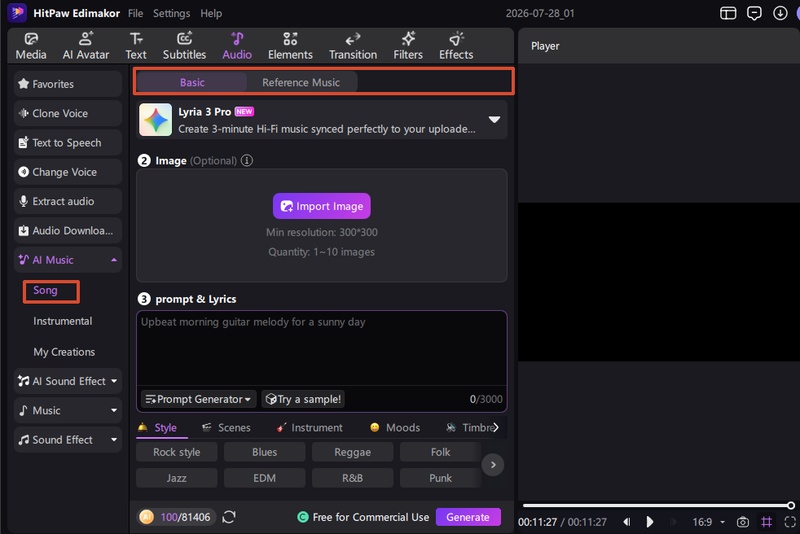800x534 pixels.
Task: Open My Creations under AI Music
Action: pyautogui.click(x=64, y=352)
